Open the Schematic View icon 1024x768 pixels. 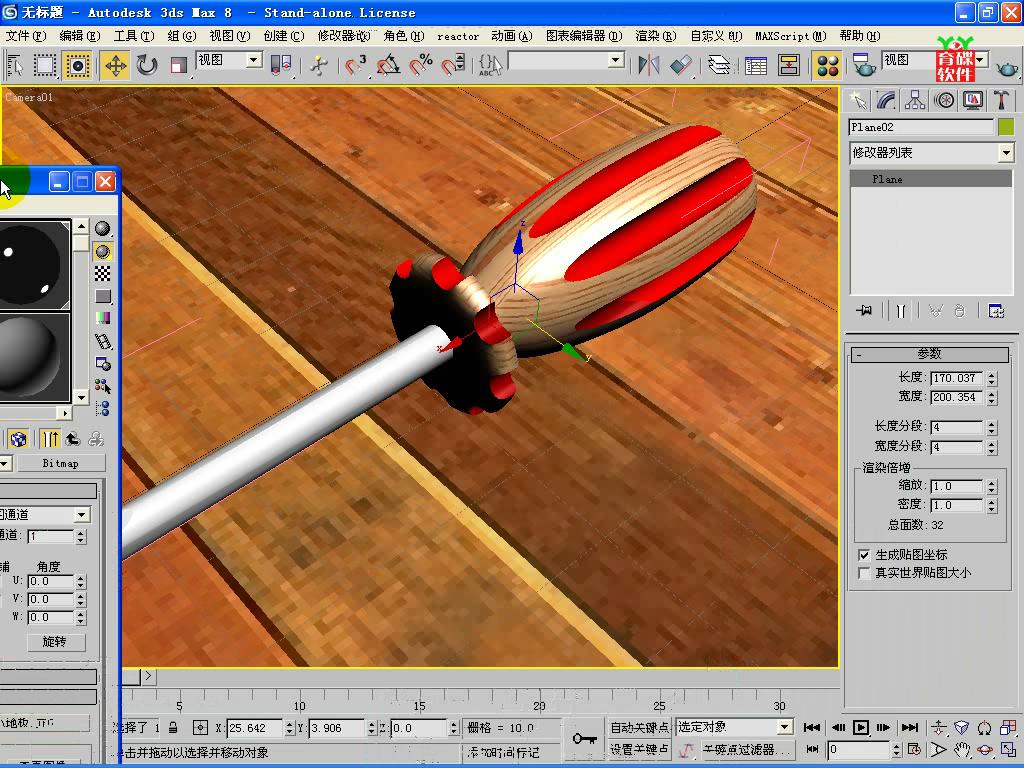789,65
